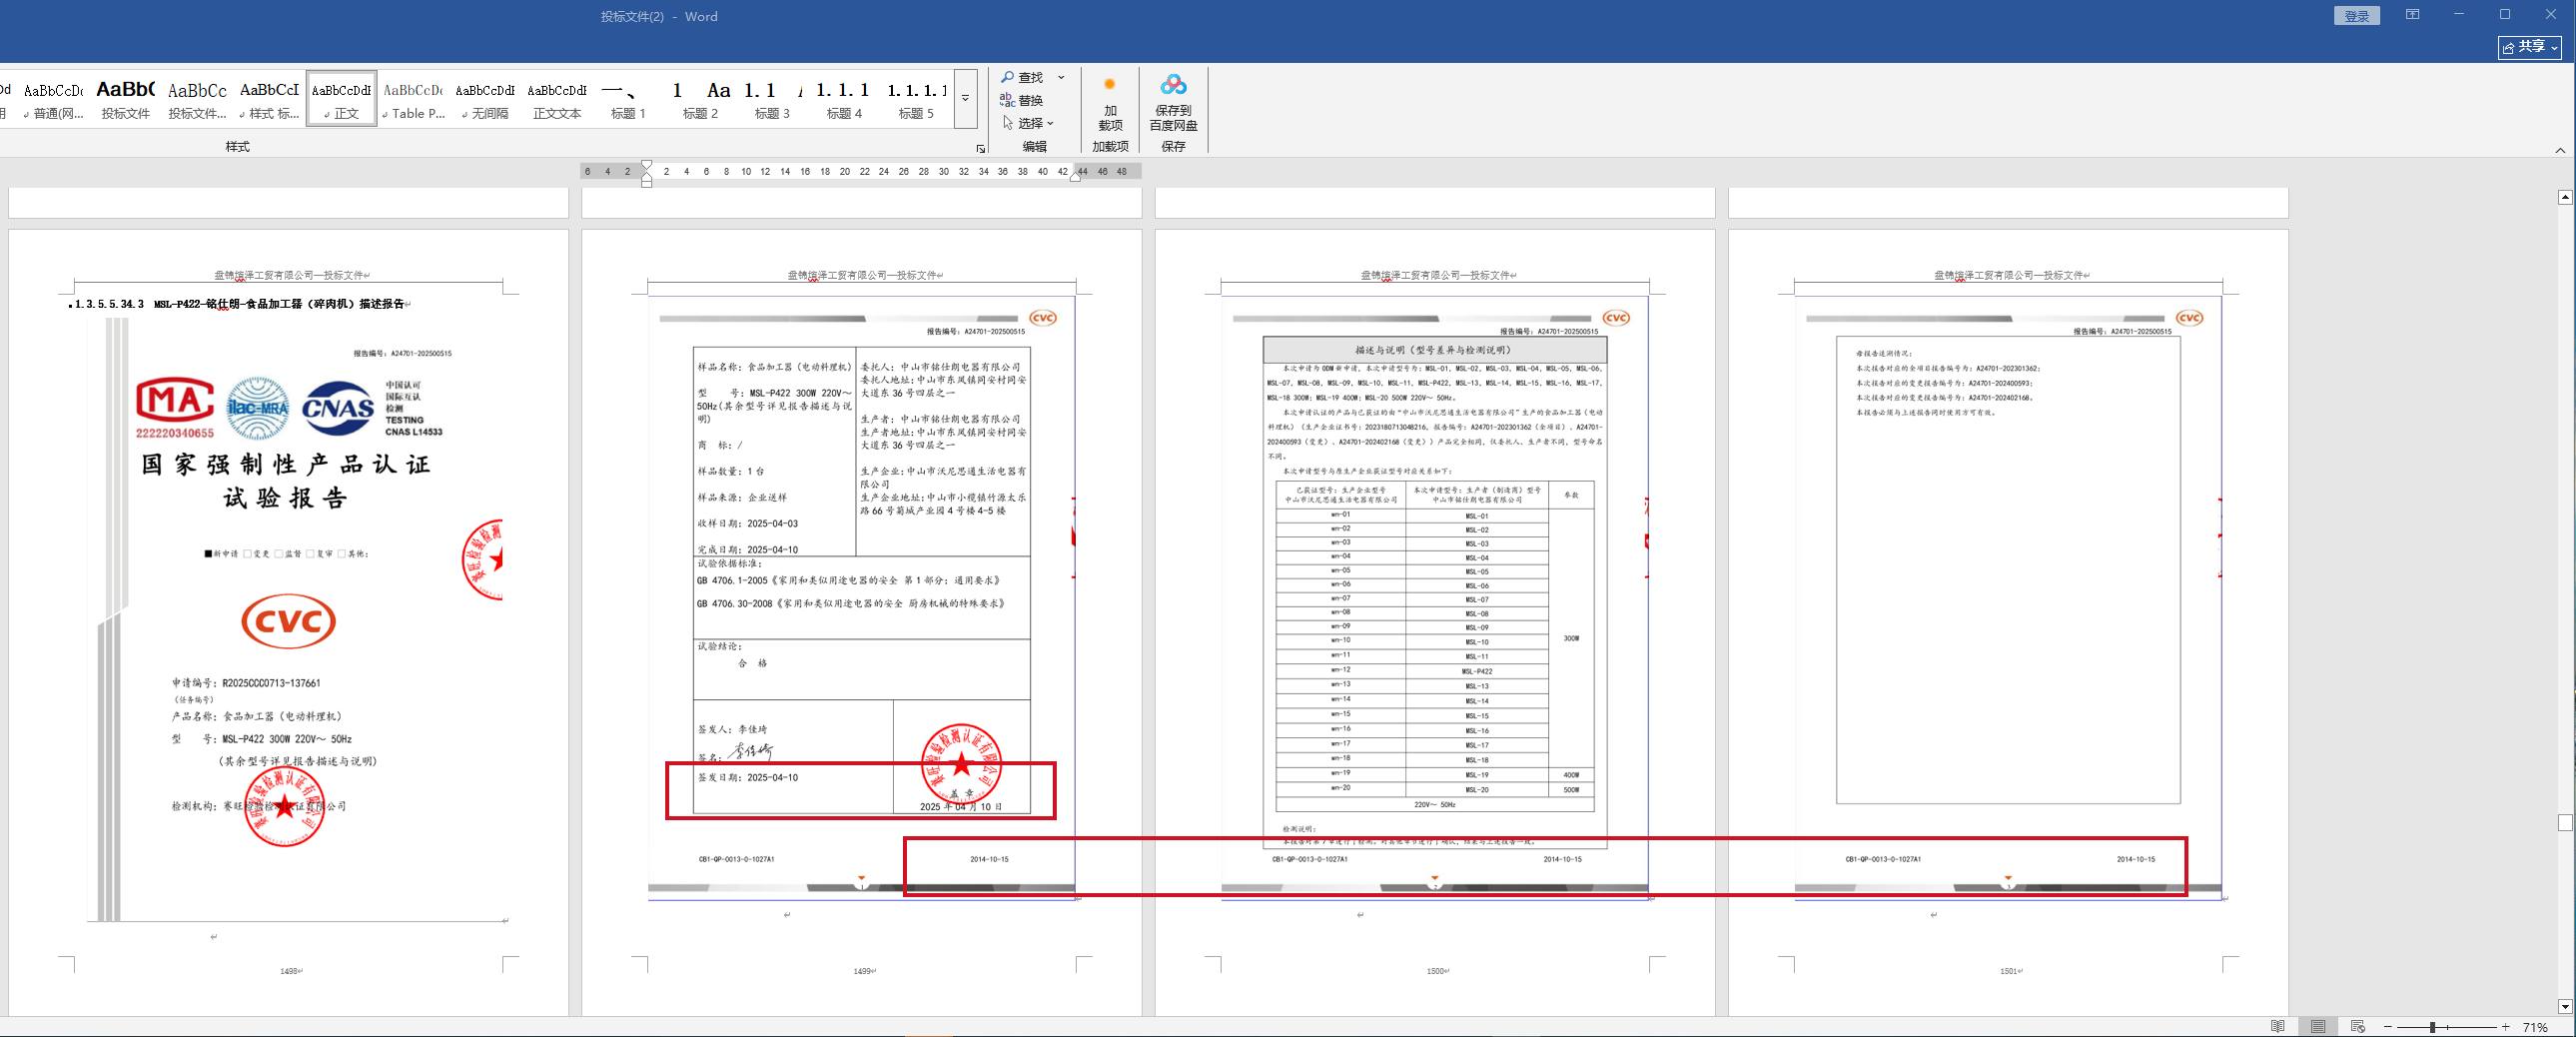Click the 申请编号 R2025CCC0713-137661 text
This screenshot has height=1037, width=2576.
246,683
